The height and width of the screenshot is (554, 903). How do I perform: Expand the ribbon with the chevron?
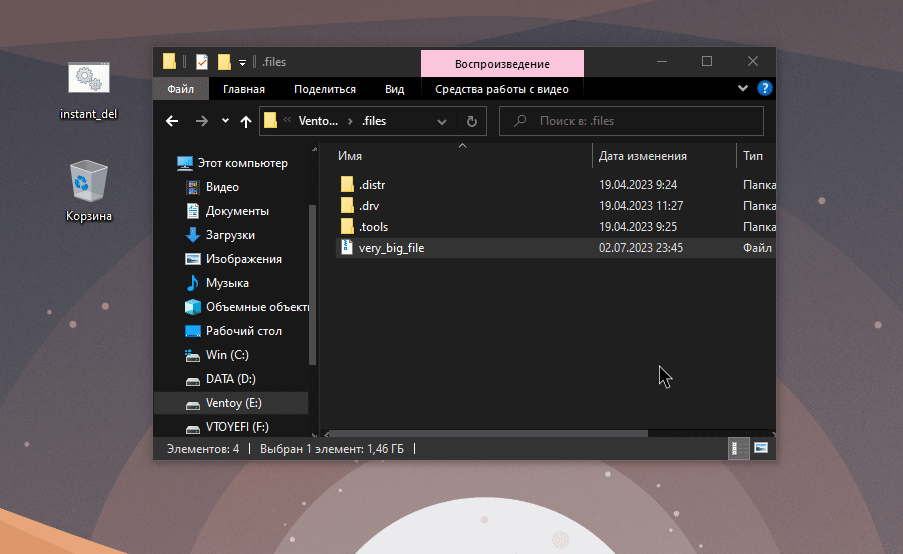[743, 88]
